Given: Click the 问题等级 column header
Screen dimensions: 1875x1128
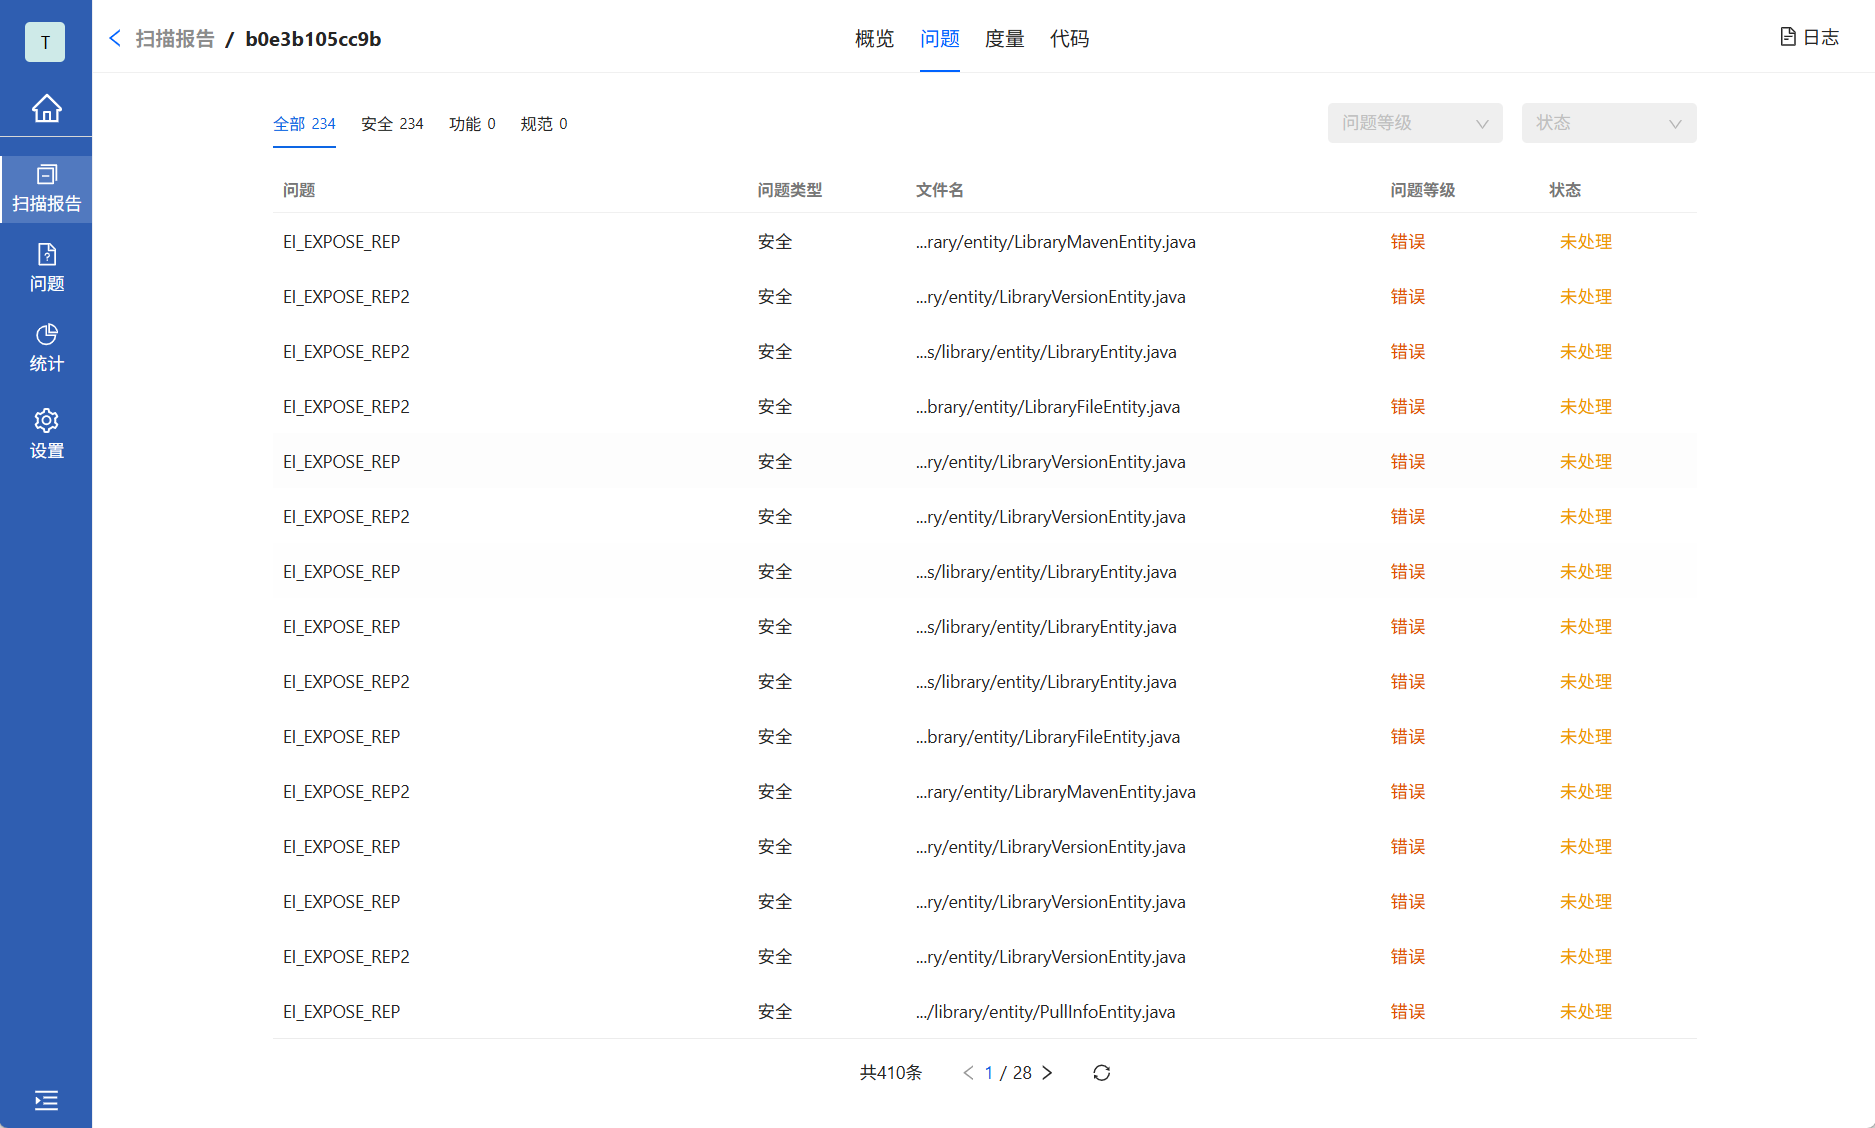Looking at the screenshot, I should (1423, 190).
